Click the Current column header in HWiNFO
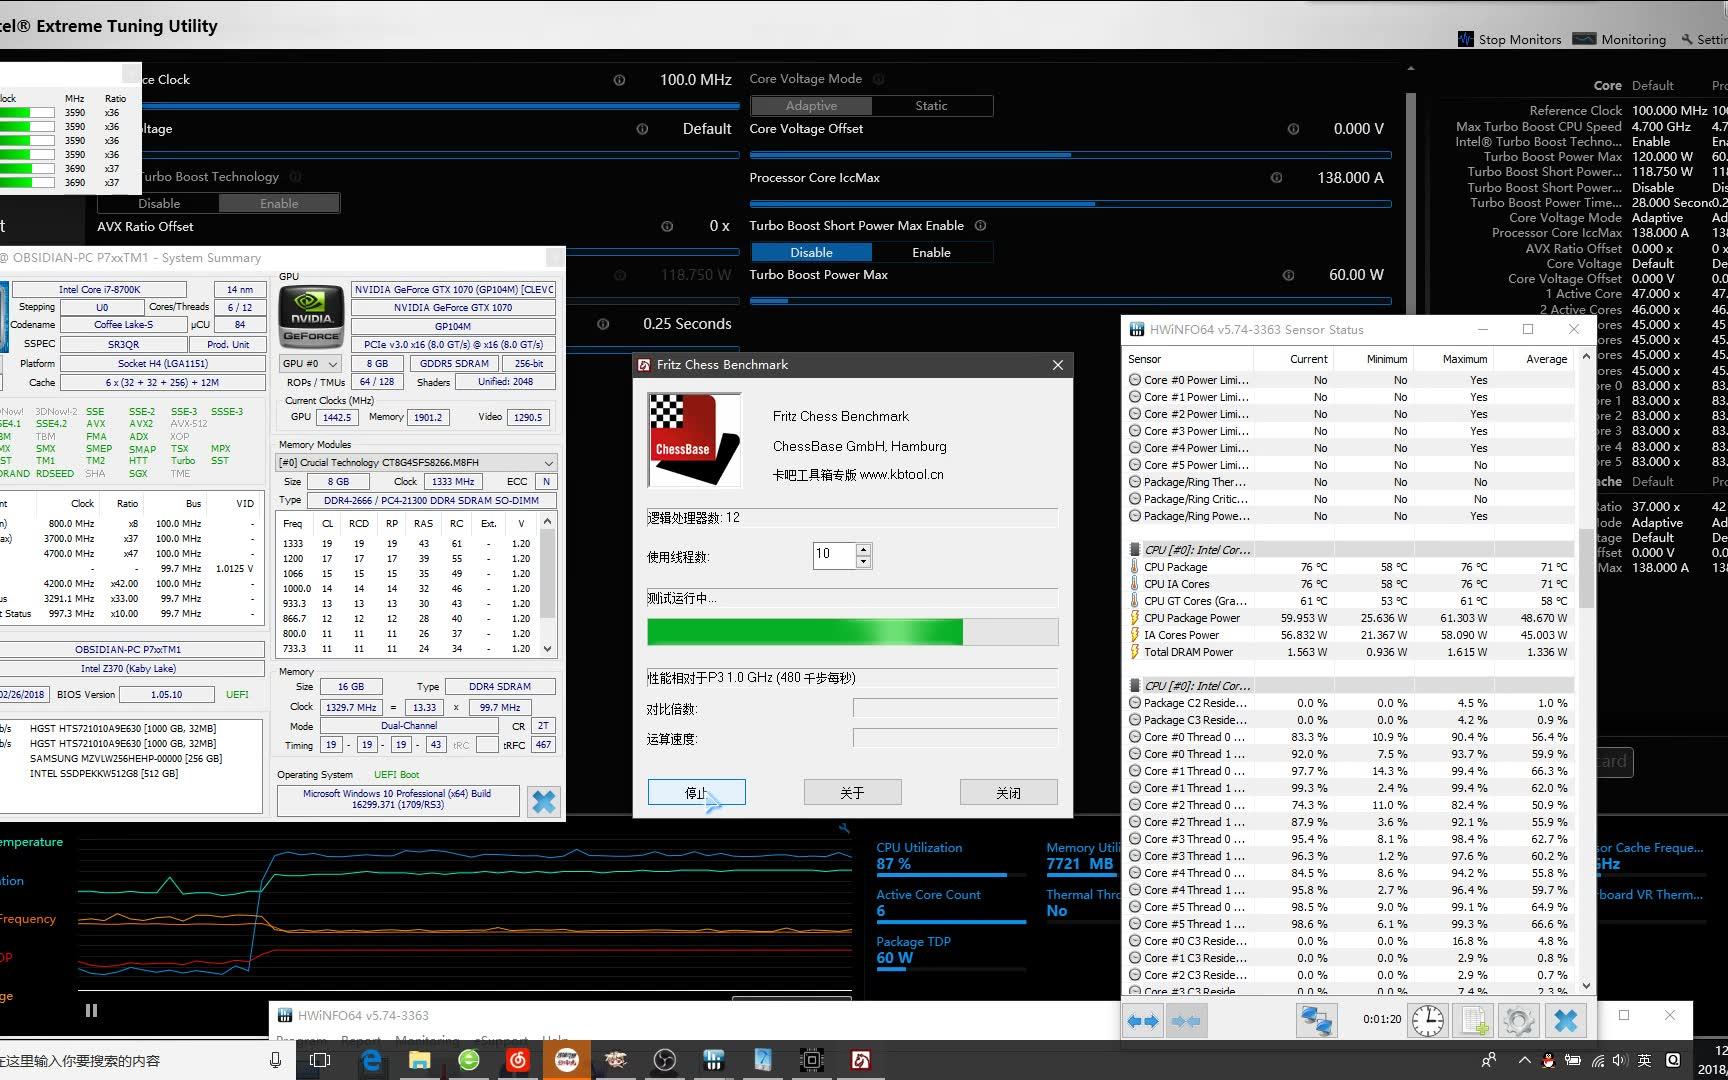The image size is (1728, 1080). 1292,359
